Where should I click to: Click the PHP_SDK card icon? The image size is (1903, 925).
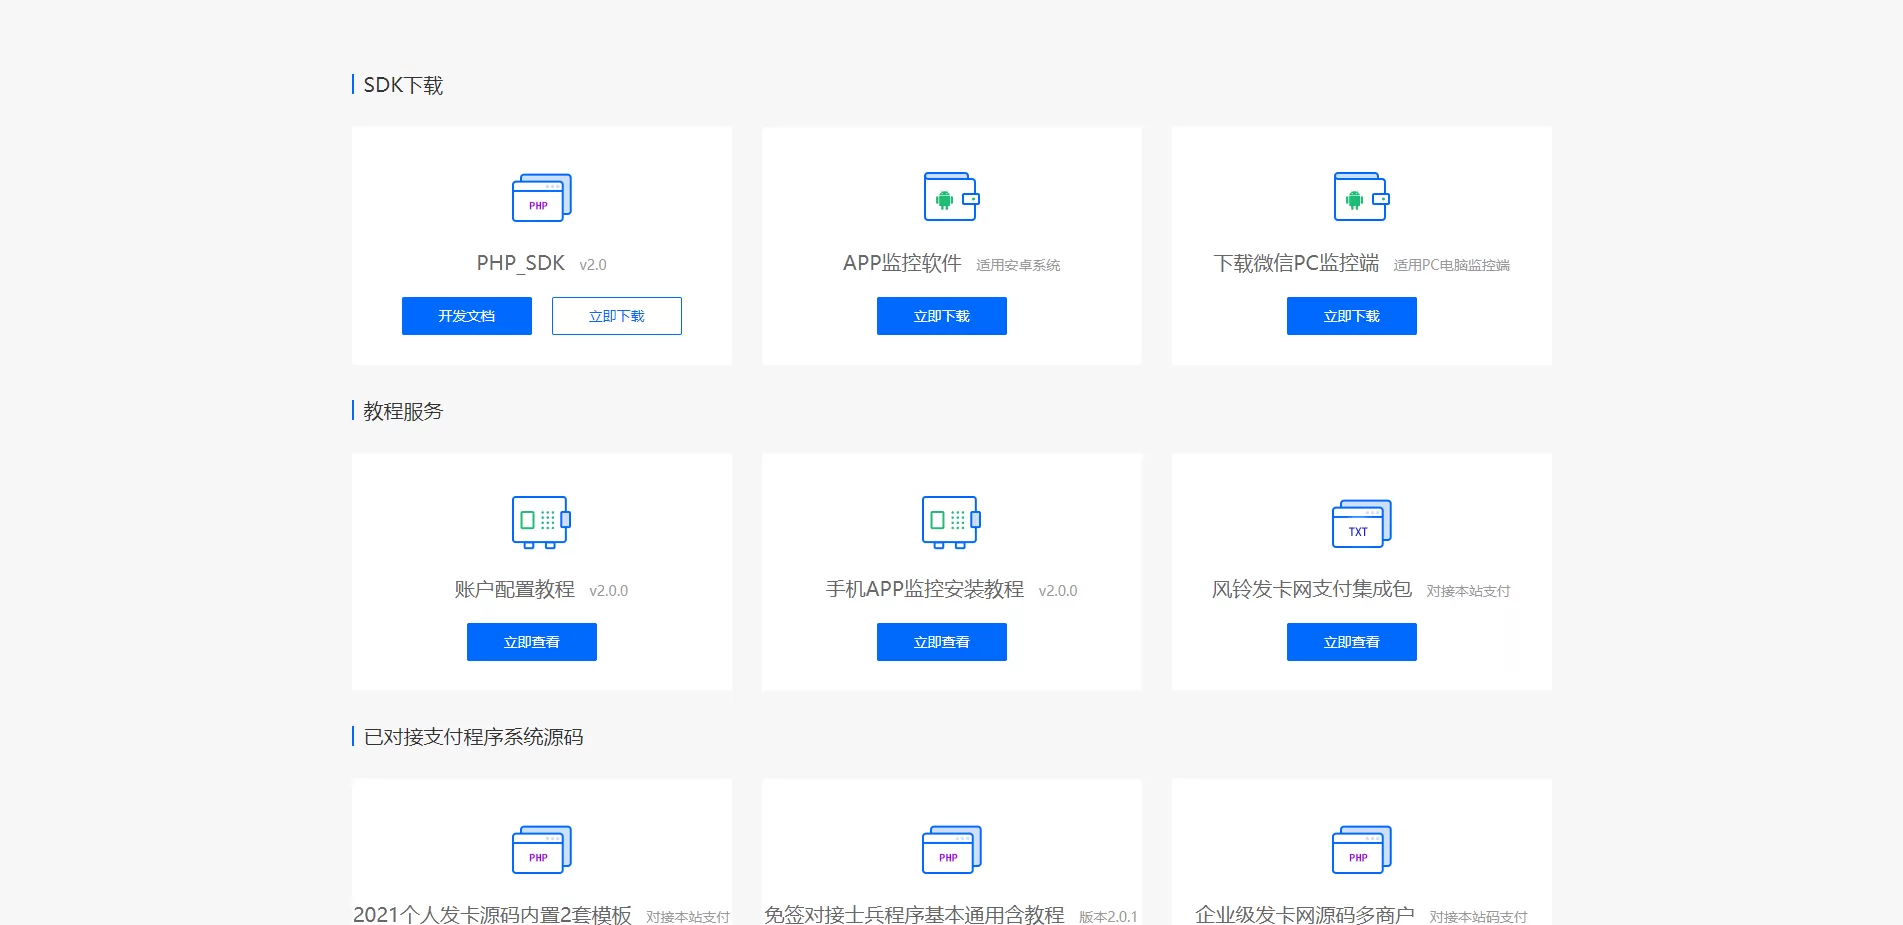coord(541,198)
